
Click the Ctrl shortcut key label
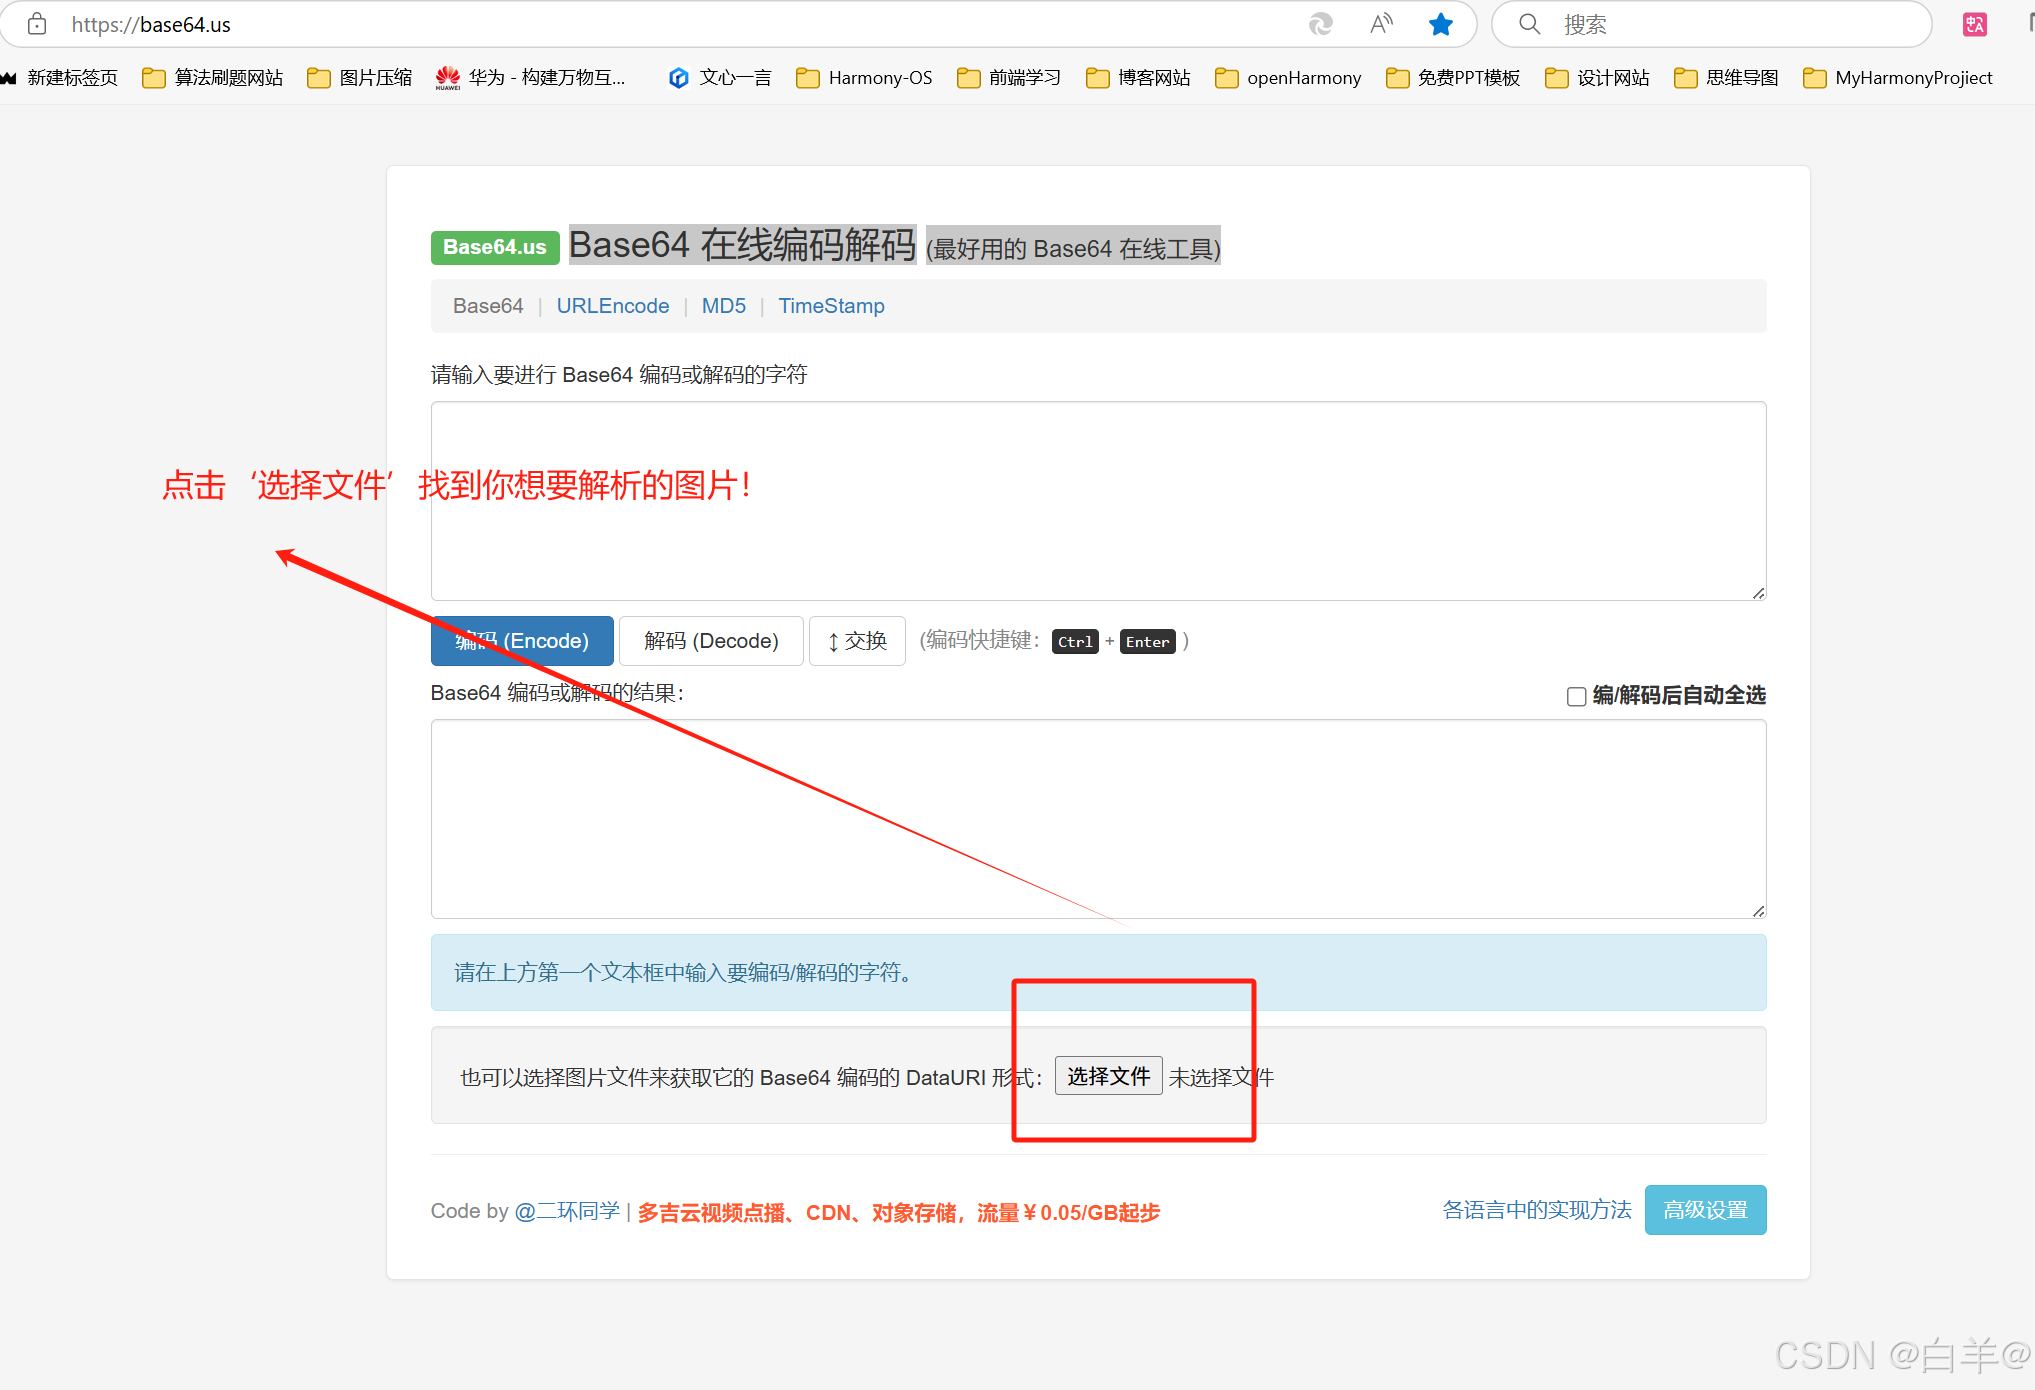[1075, 642]
